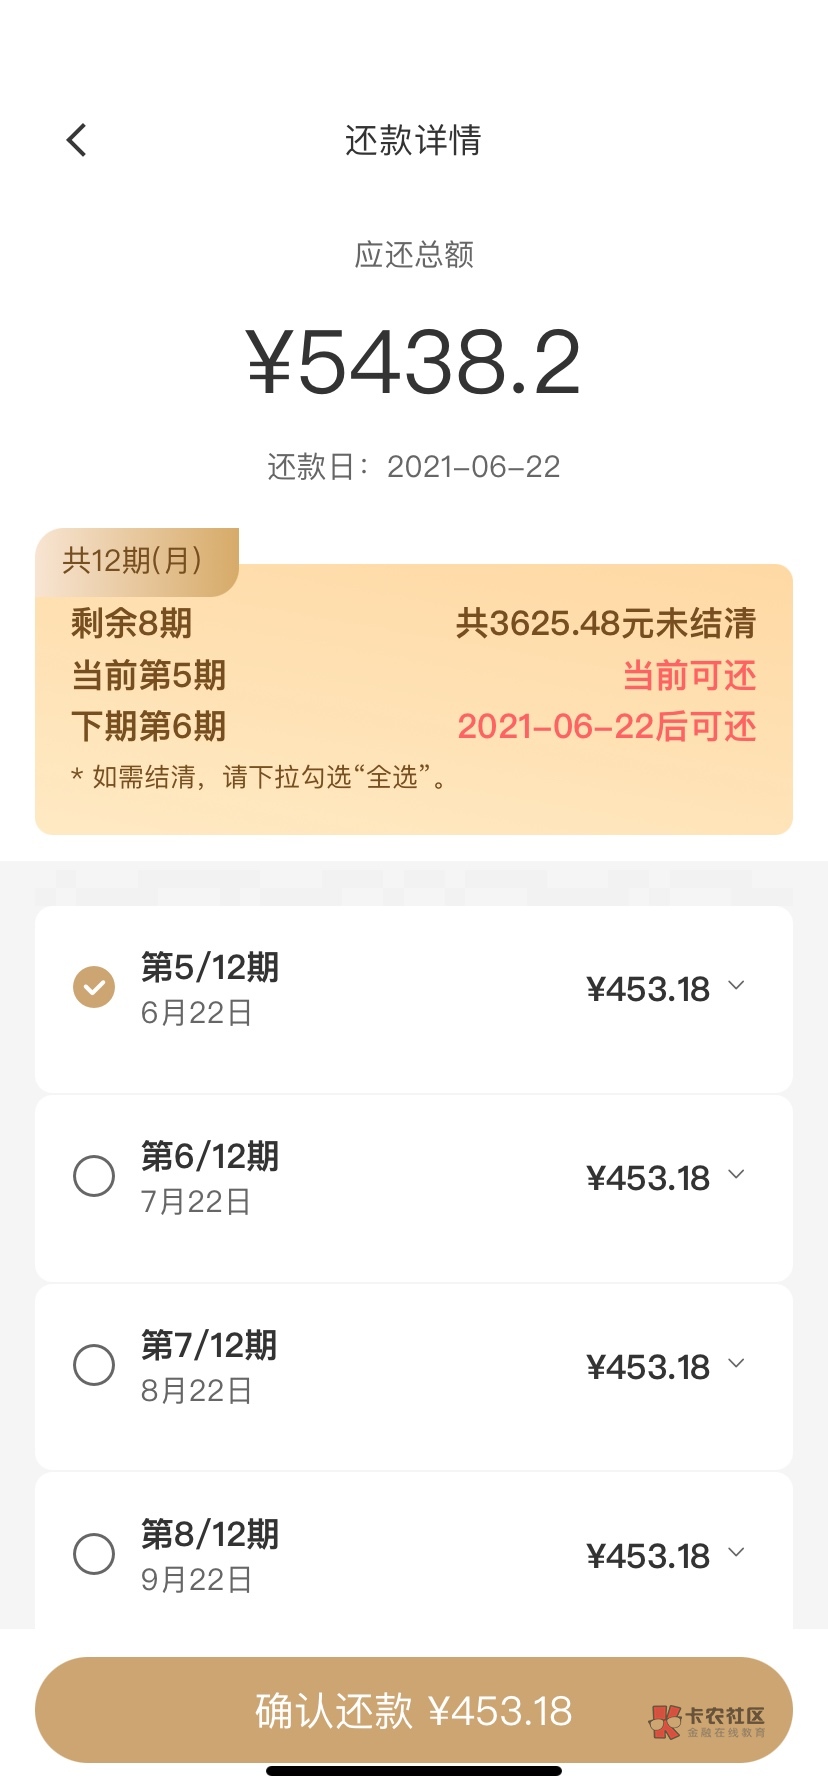Uncheck the 第5/12期 installment checkbox

coord(94,987)
